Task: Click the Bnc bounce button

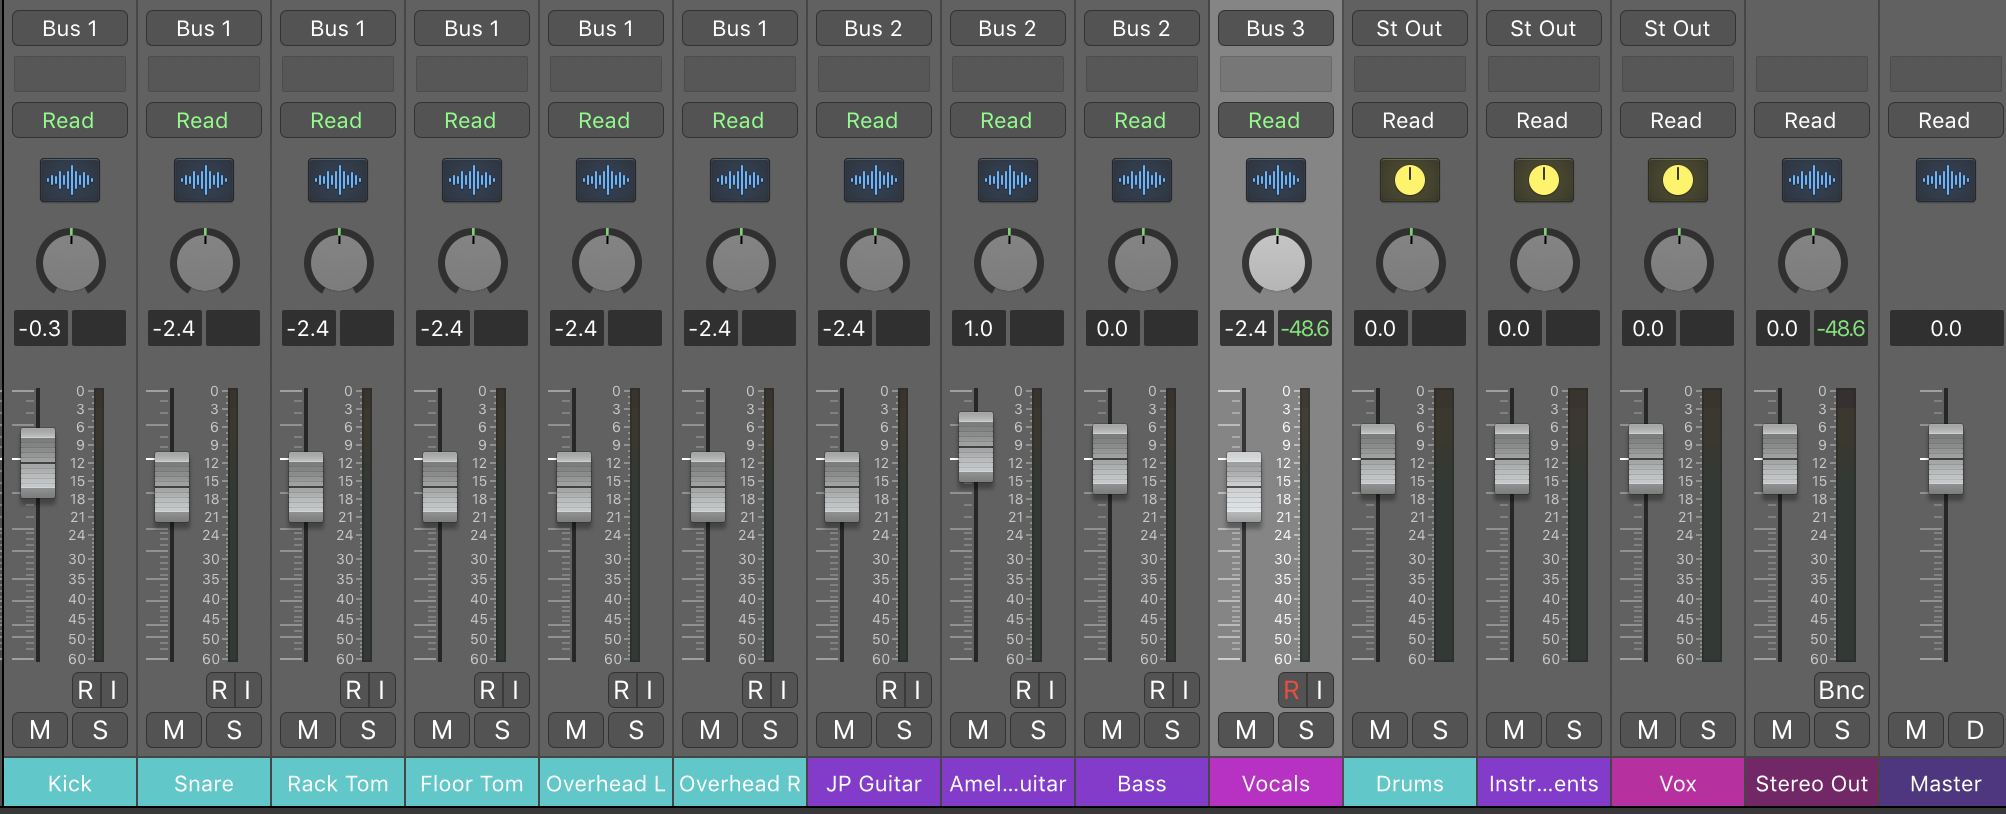Action: tap(1841, 690)
